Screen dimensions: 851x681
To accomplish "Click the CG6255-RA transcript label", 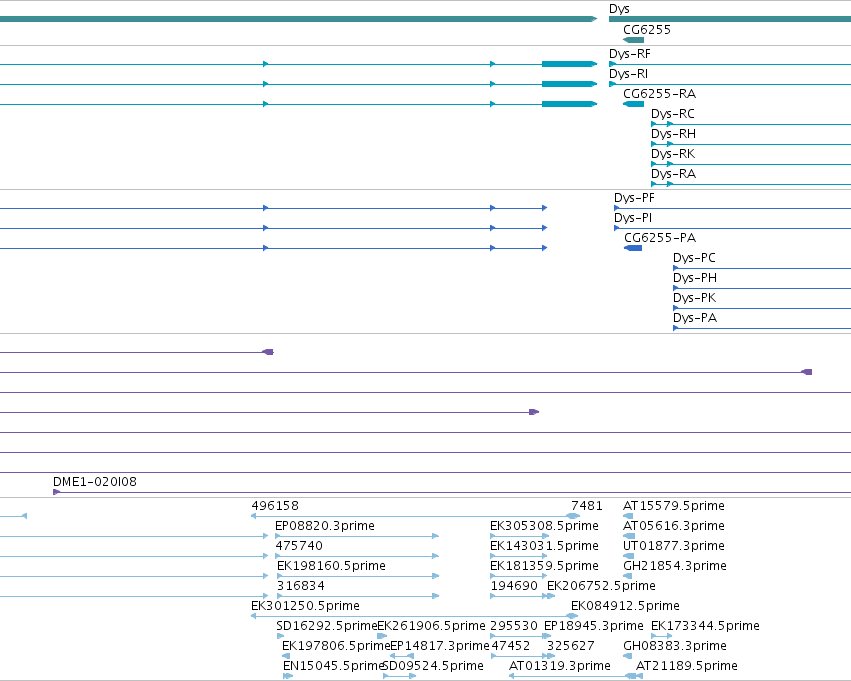I will pos(659,94).
